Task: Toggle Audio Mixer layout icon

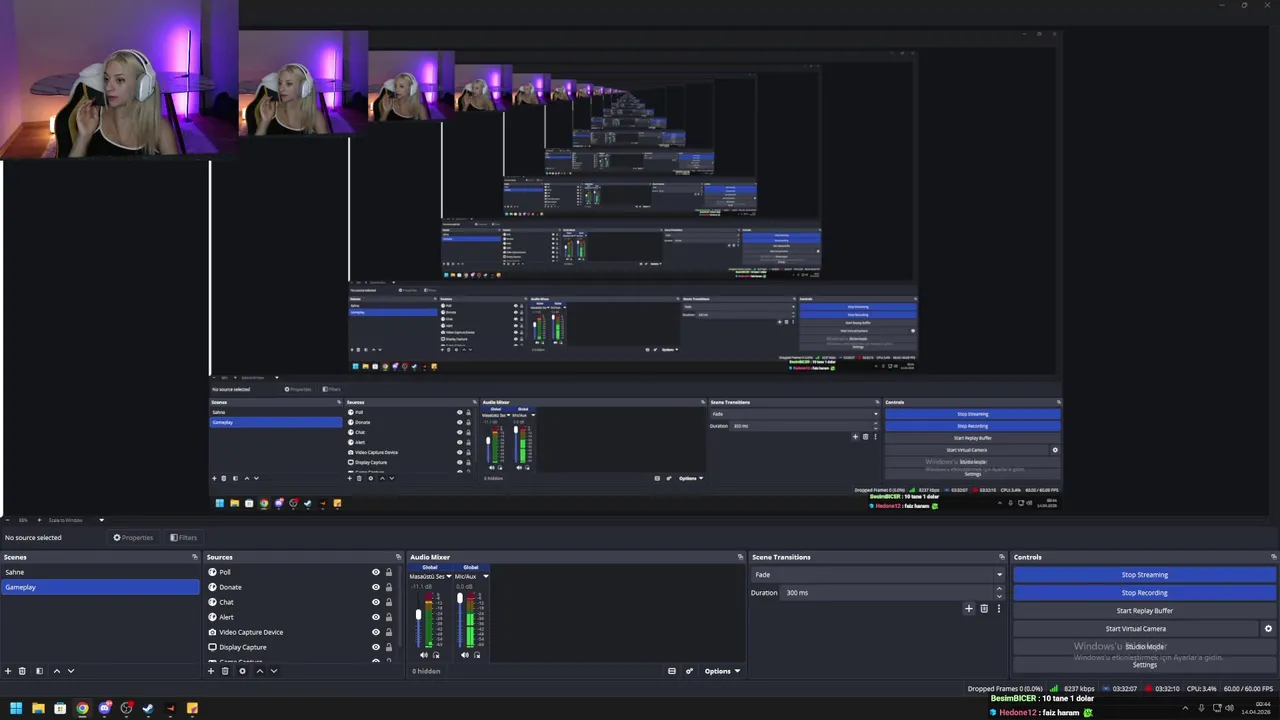Action: (672, 671)
